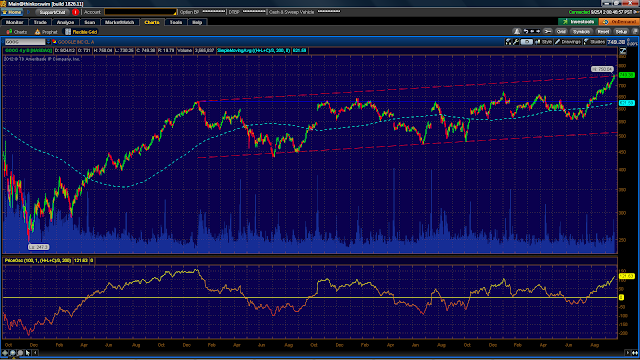Toggle the time frame button beside Style
This screenshot has height=360, width=640.
527,42
